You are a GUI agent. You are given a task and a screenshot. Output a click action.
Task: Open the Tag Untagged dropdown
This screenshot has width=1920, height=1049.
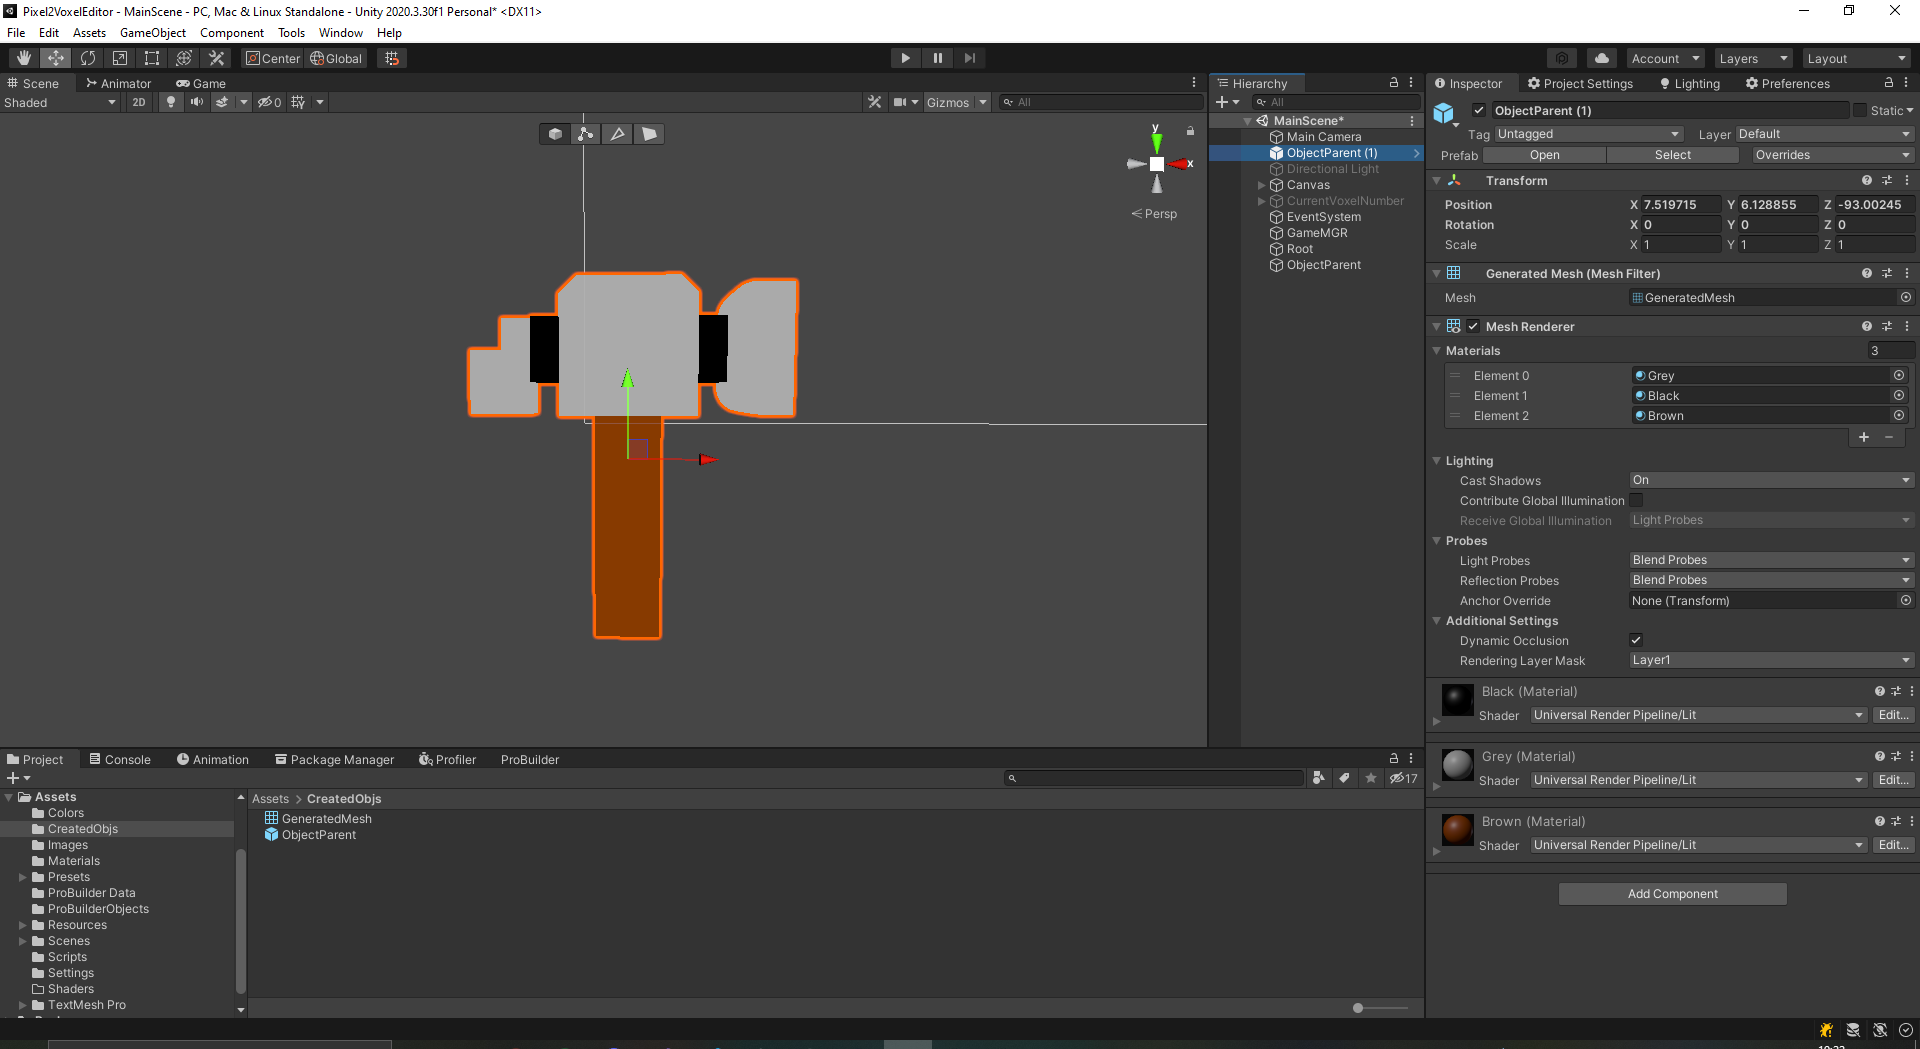(x=1588, y=134)
